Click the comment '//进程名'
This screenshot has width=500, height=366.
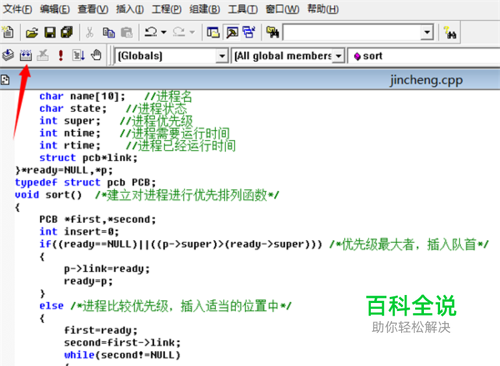pos(168,96)
